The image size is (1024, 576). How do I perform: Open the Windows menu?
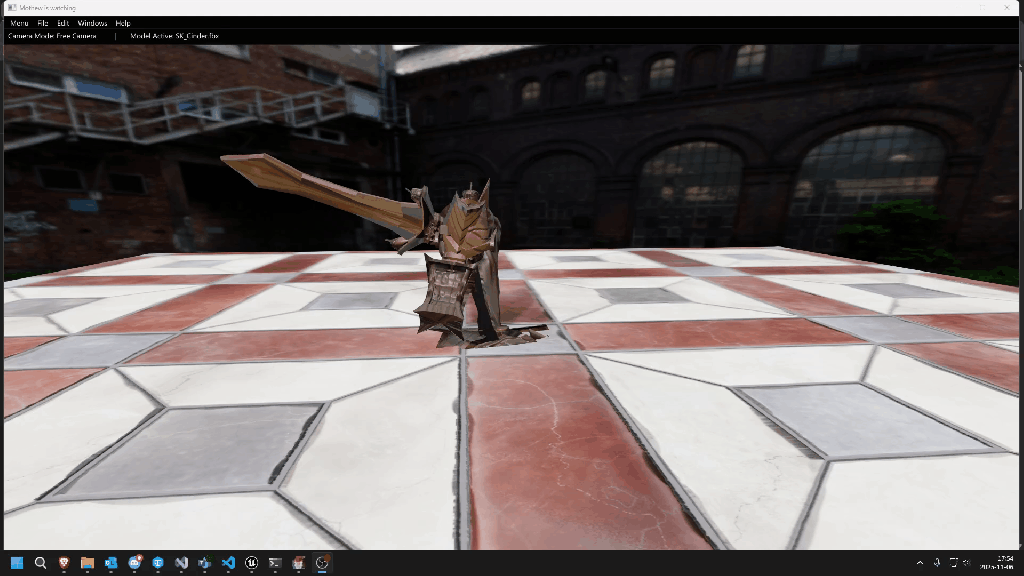click(x=92, y=23)
